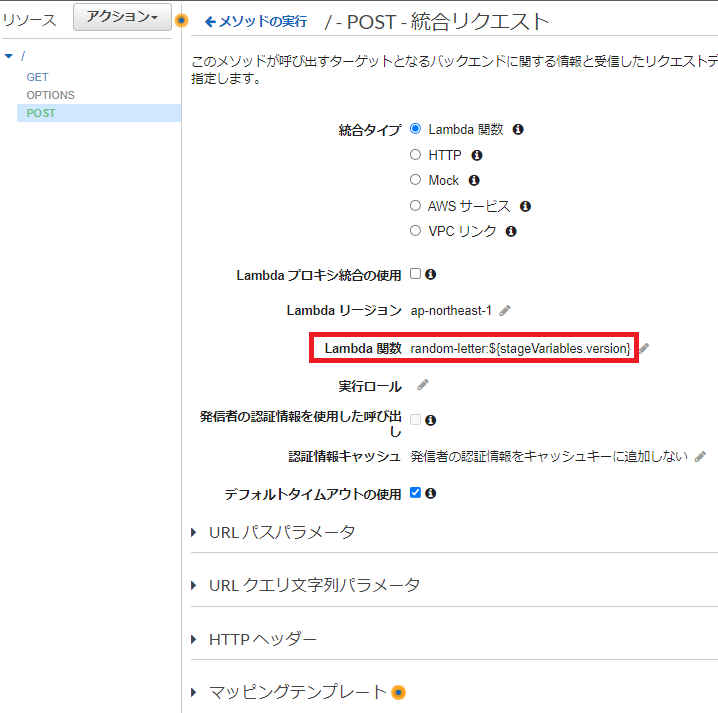
Task: Open the アクション dropdown button
Action: click(x=122, y=17)
